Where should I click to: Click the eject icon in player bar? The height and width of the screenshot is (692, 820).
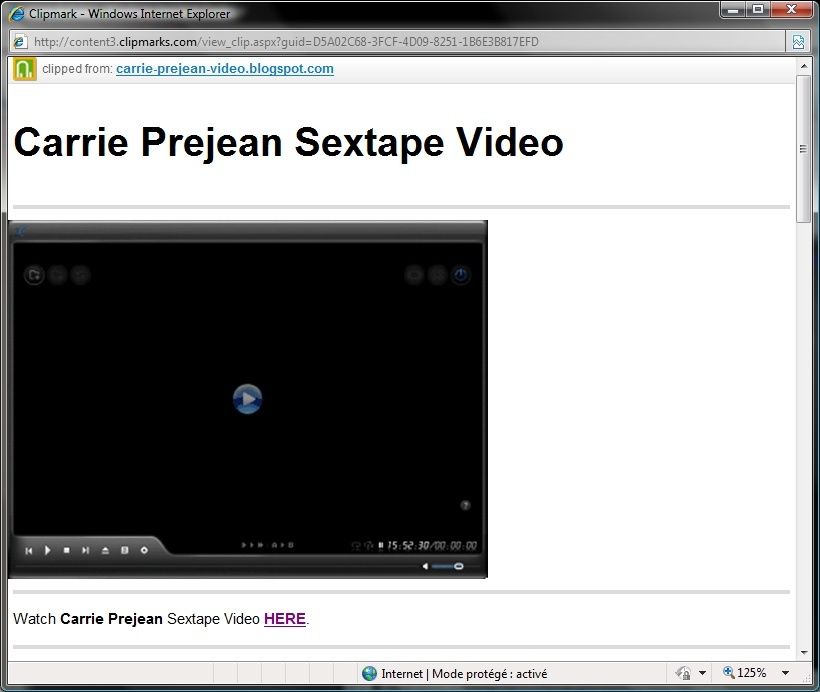tap(105, 550)
